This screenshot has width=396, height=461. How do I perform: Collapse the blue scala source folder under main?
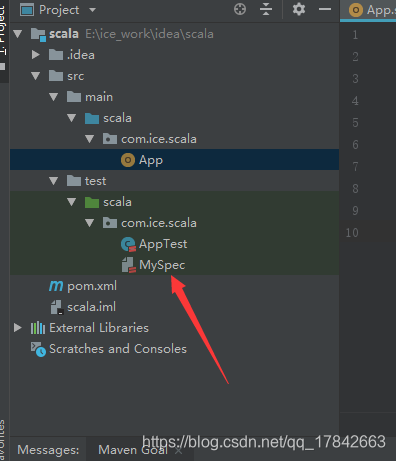coord(72,118)
